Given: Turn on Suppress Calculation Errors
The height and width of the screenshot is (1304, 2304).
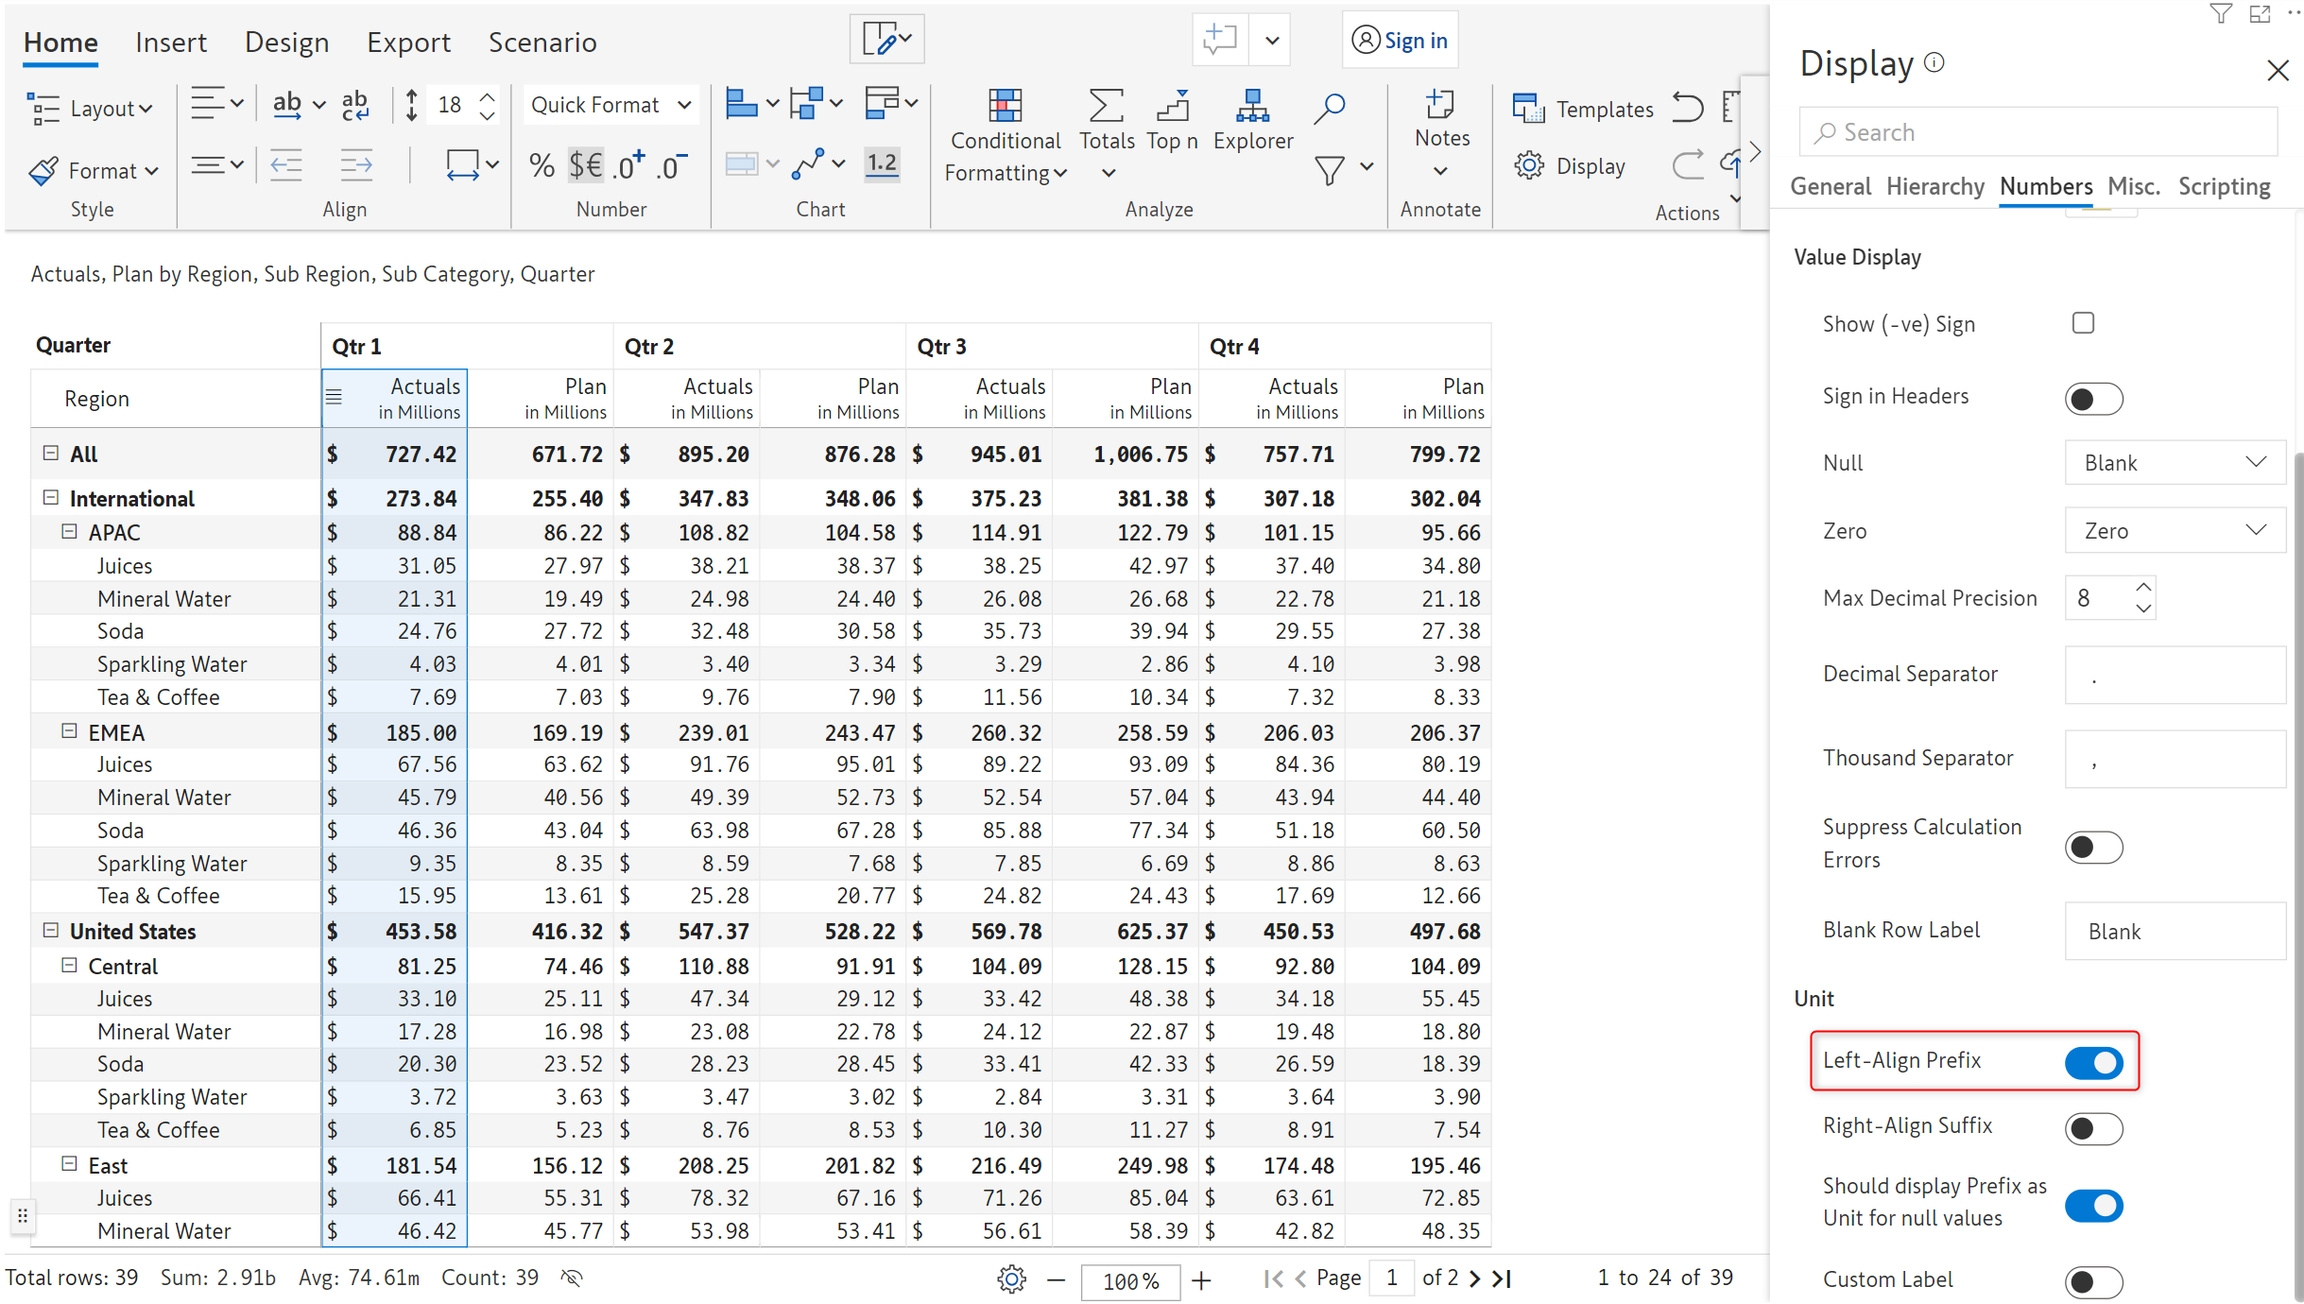Looking at the screenshot, I should [2093, 847].
